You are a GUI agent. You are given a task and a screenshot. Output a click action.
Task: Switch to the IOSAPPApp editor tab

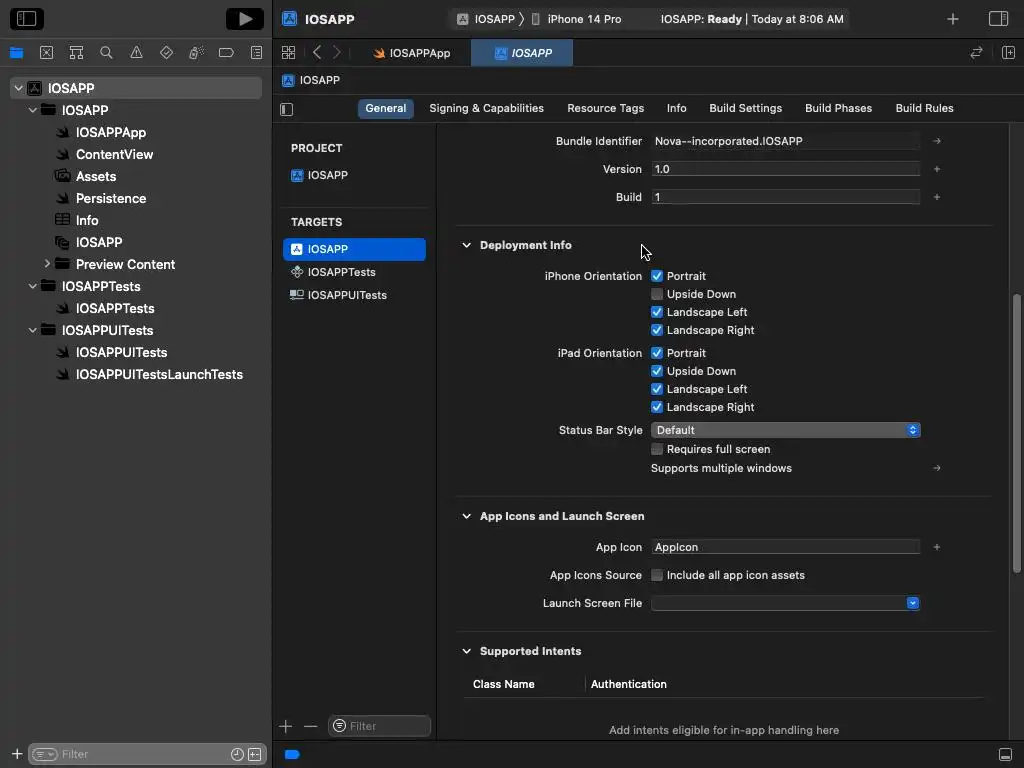(x=412, y=53)
